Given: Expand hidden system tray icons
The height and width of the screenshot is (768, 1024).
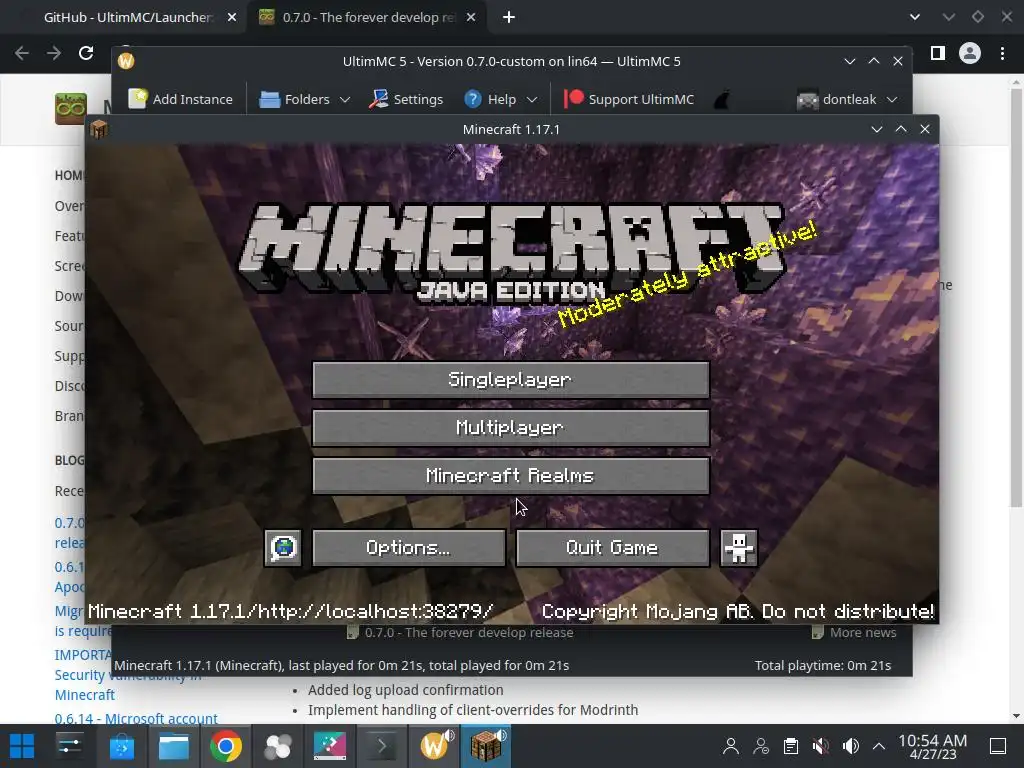Looking at the screenshot, I should pos(879,746).
